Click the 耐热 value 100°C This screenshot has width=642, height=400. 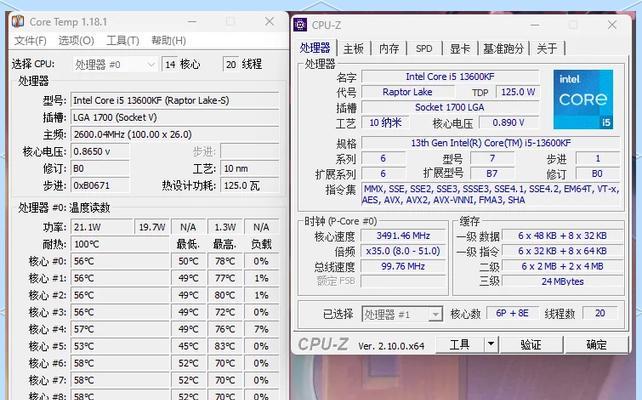click(120, 244)
